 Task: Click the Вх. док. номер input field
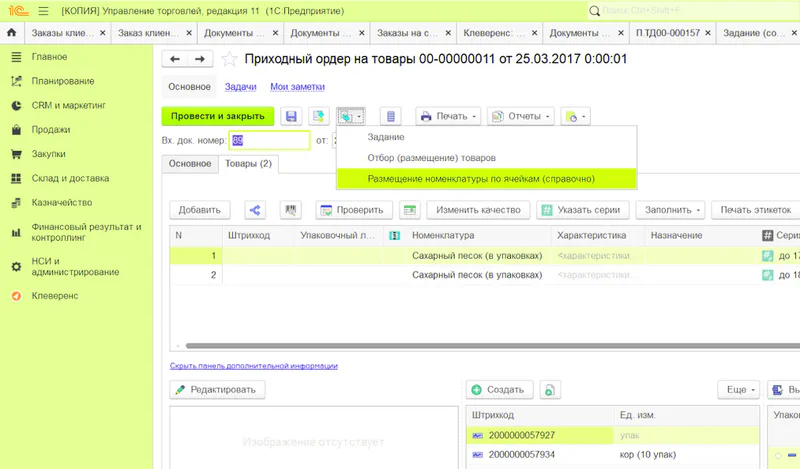click(x=268, y=140)
